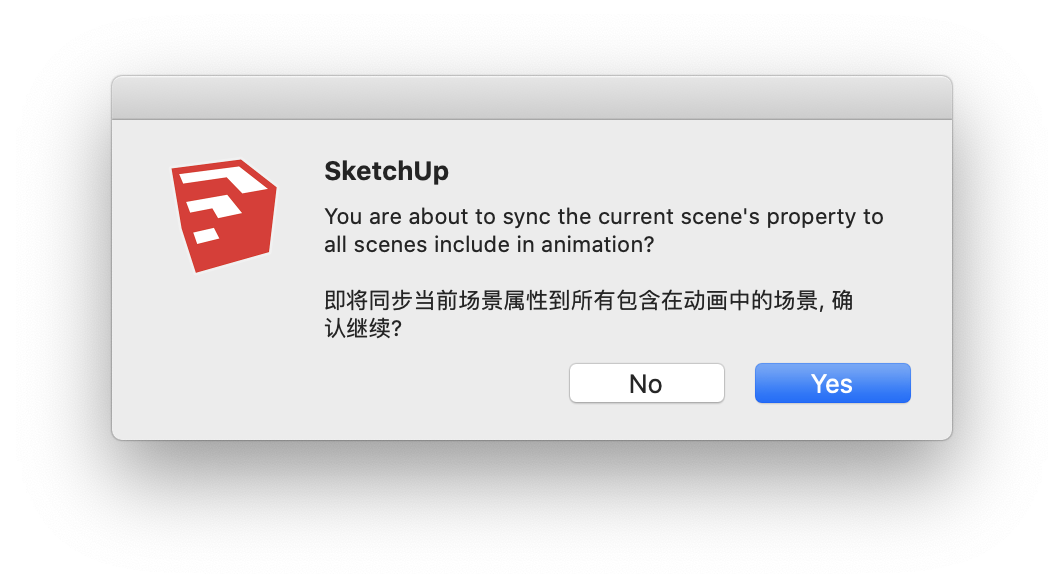Confirm the sync by pressing Yes
The image size is (1064, 588).
[832, 383]
